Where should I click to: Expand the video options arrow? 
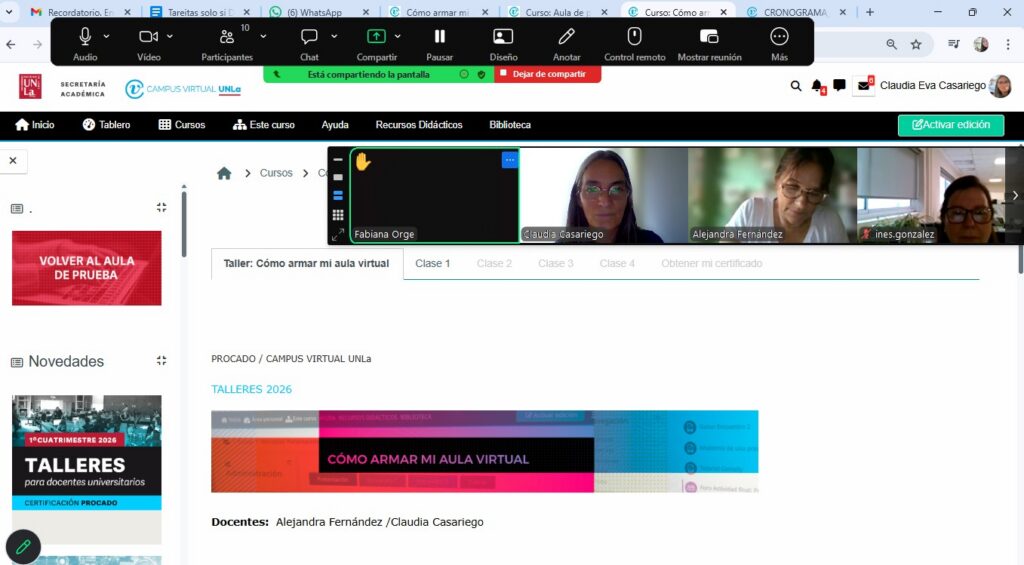[x=169, y=36]
